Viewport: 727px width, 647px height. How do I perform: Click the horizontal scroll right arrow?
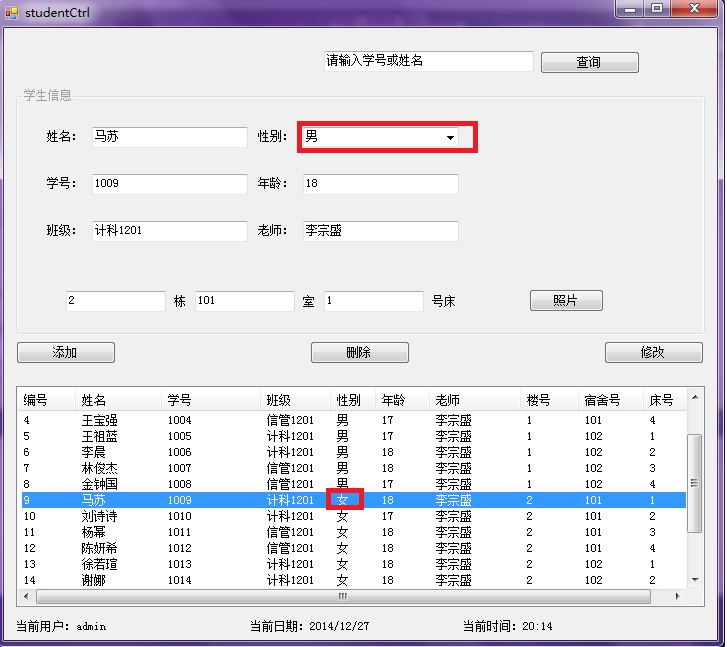677,596
